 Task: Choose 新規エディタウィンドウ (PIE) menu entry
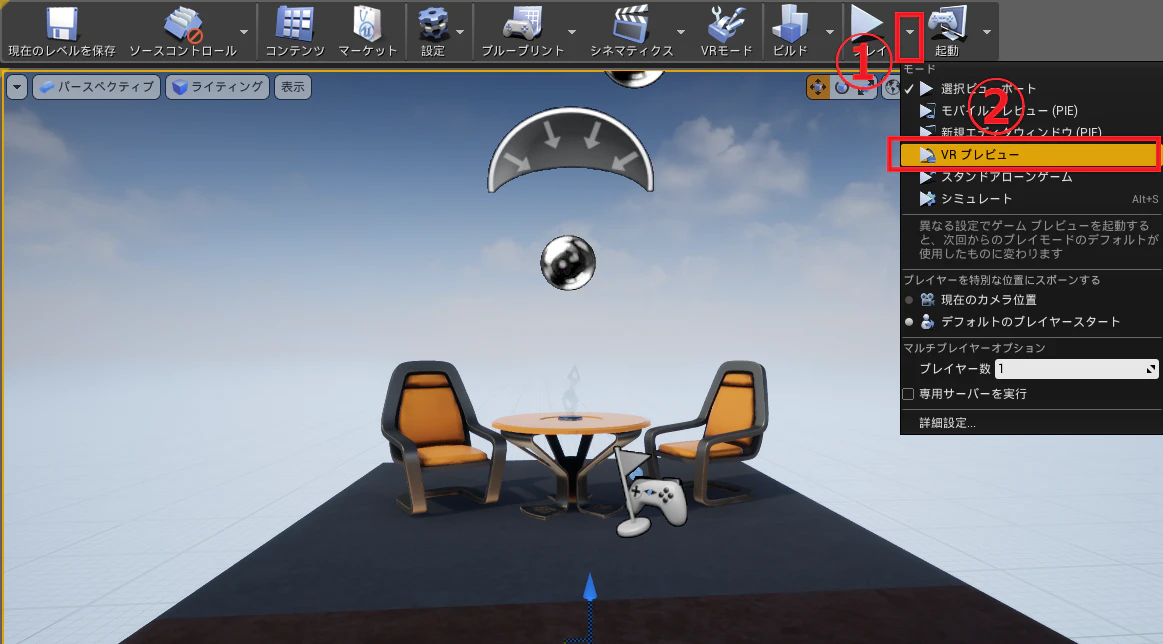(1031, 132)
